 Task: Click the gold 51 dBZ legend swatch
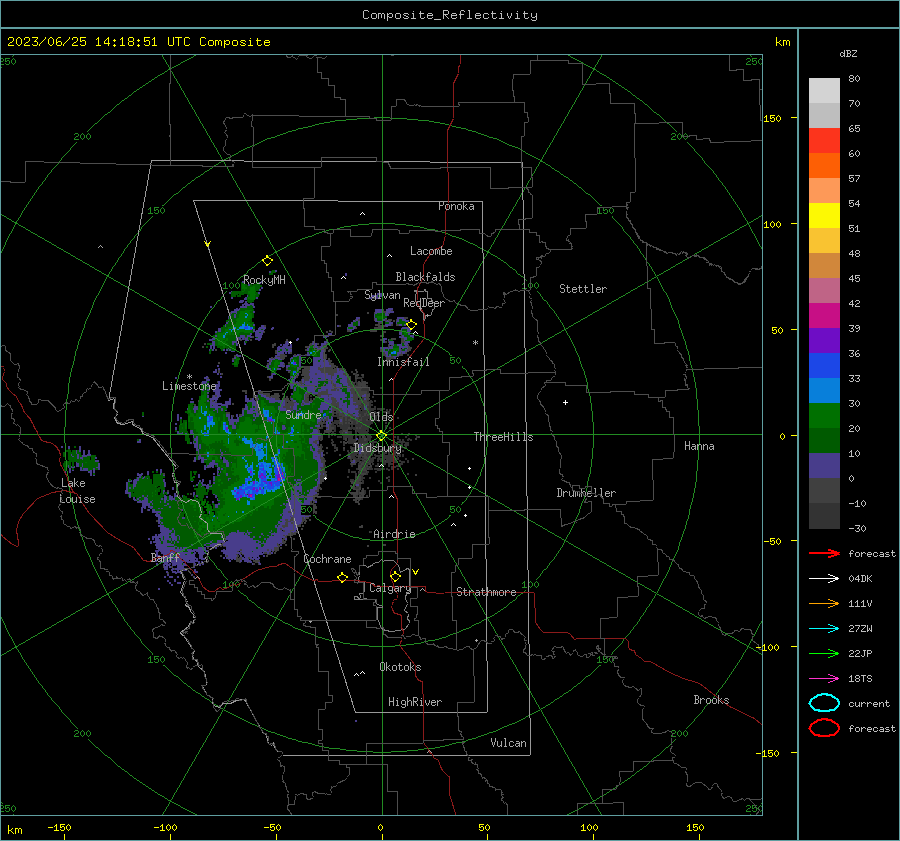click(824, 241)
